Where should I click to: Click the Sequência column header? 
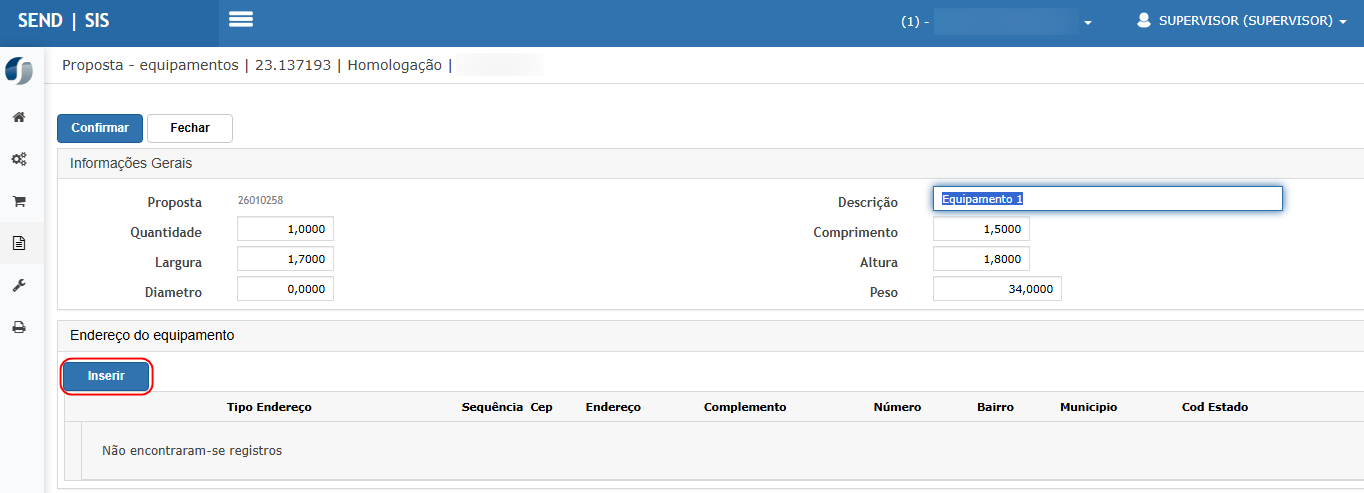click(x=492, y=407)
